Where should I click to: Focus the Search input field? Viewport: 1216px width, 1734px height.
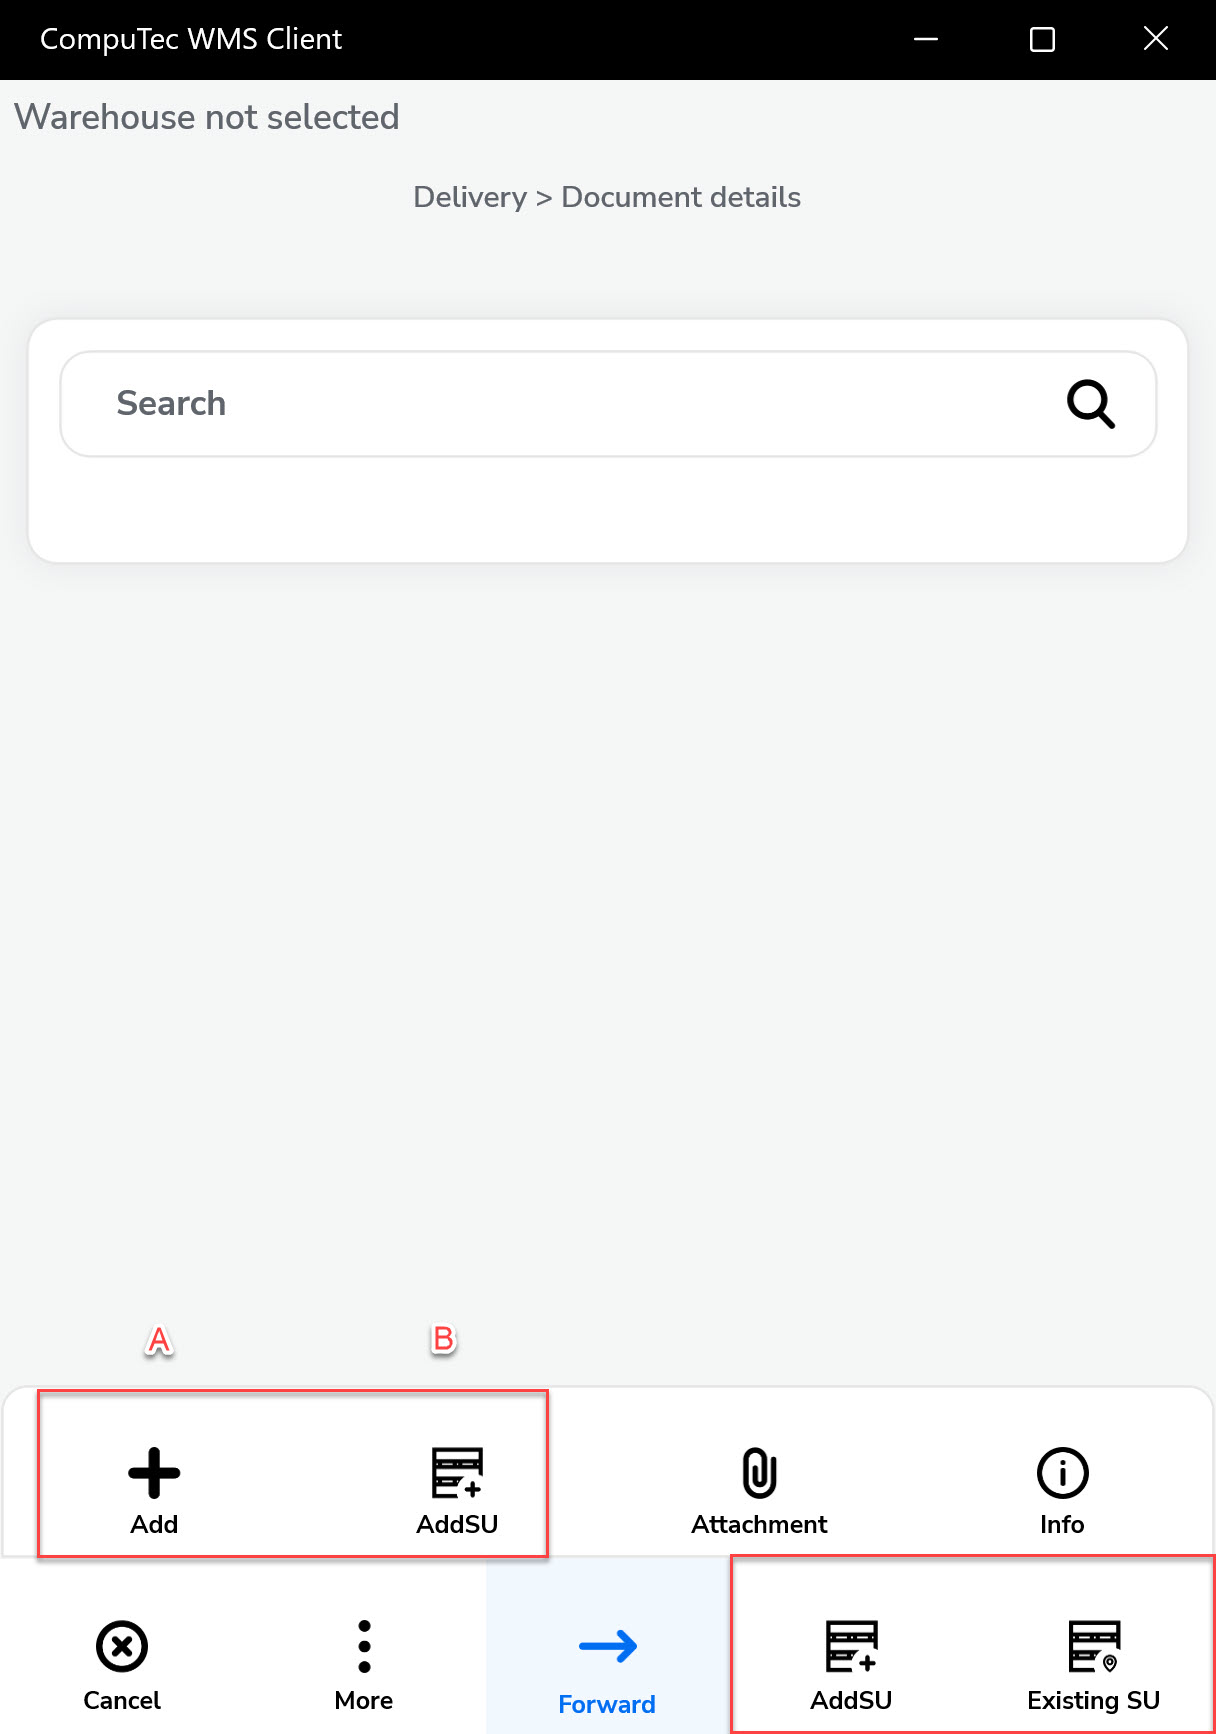pos(560,404)
